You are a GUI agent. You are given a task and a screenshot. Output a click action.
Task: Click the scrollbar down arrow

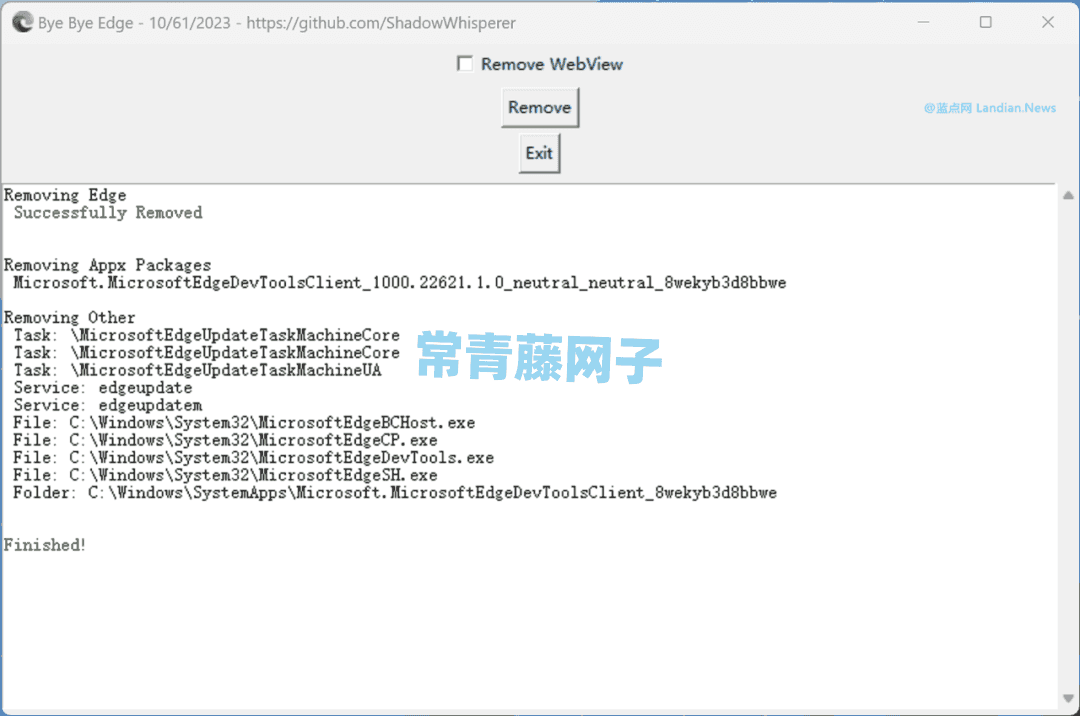[1068, 699]
